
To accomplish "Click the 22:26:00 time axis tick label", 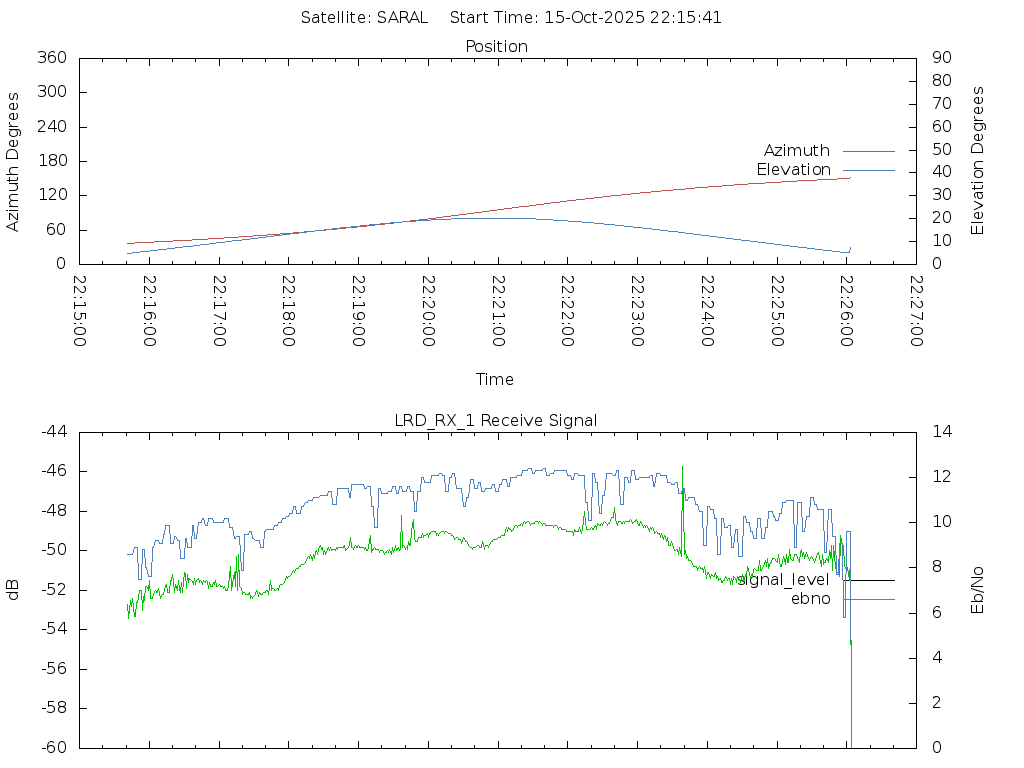I will (847, 311).
